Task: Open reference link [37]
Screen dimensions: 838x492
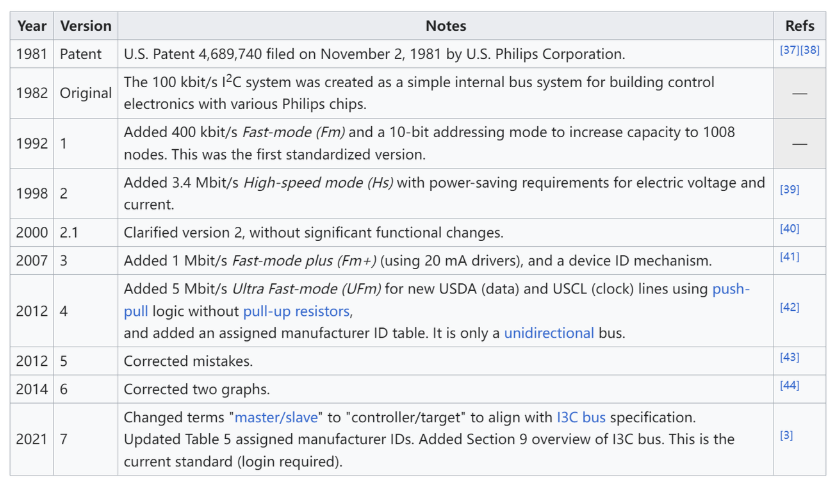Action: [x=789, y=50]
